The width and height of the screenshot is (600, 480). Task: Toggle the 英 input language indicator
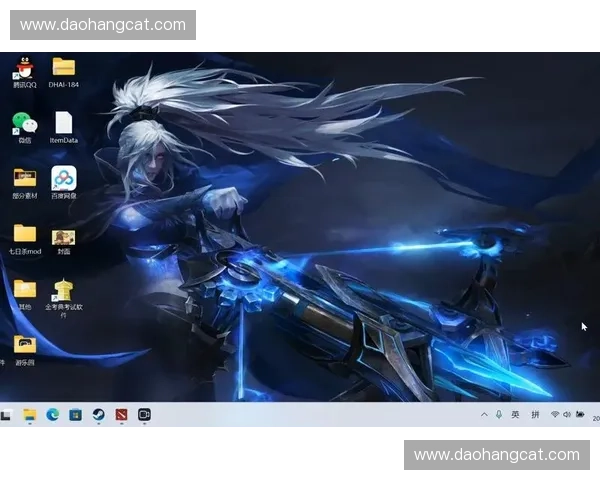515,415
